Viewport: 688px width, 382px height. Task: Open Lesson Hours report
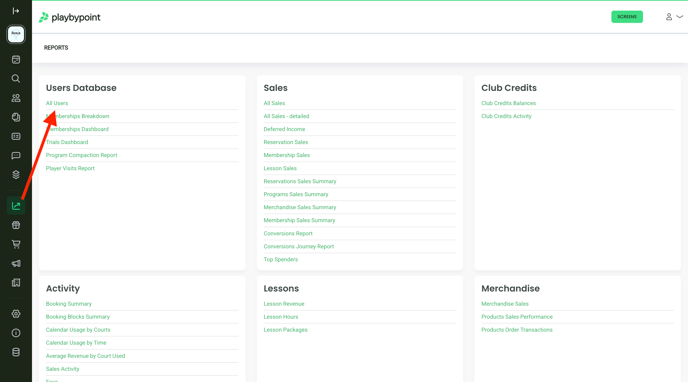tap(281, 317)
